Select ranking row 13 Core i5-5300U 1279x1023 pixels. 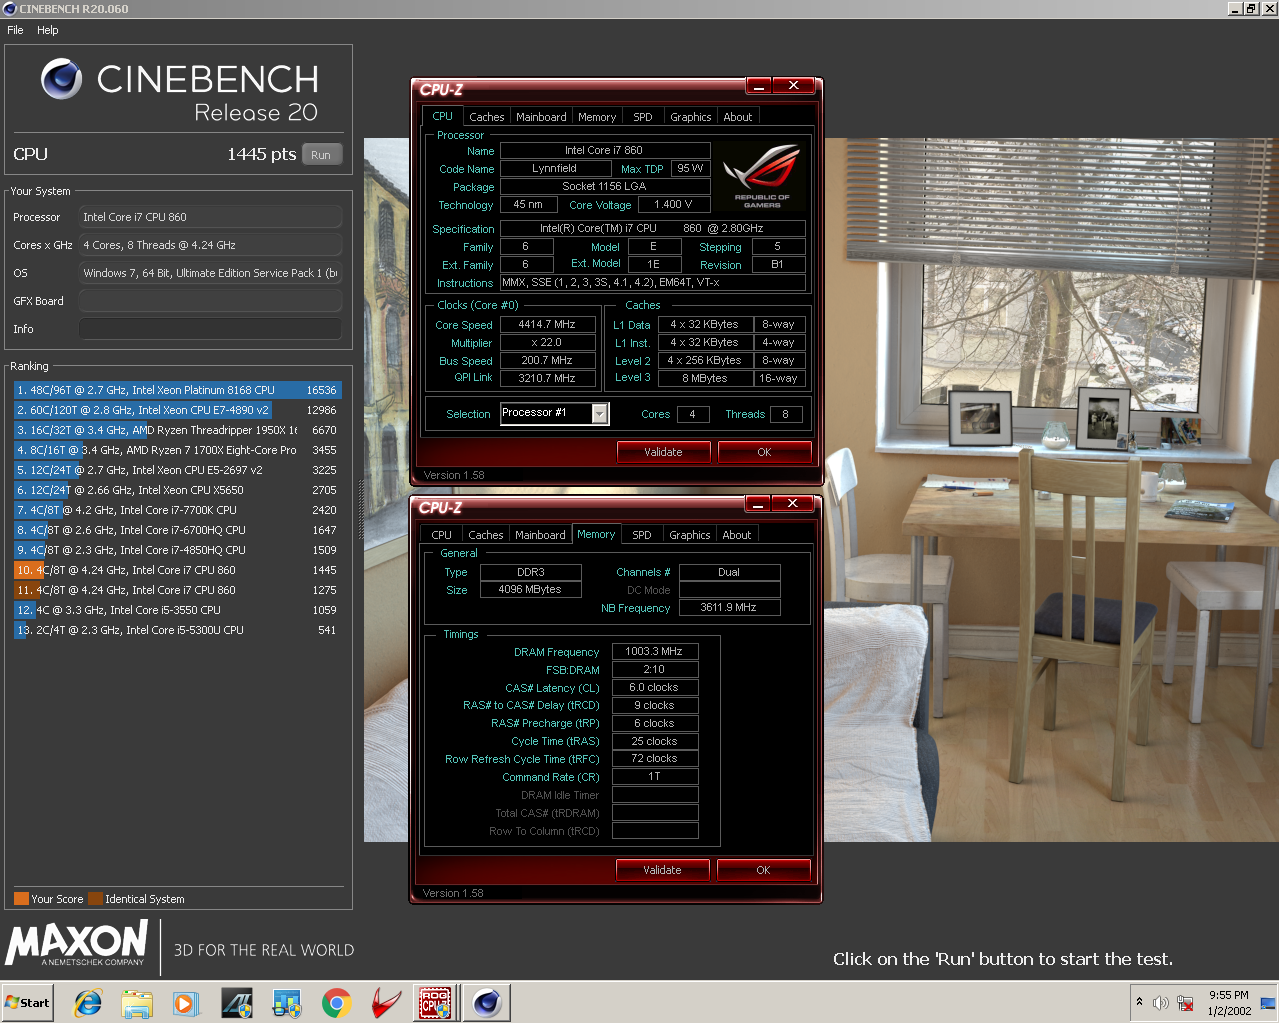(177, 630)
